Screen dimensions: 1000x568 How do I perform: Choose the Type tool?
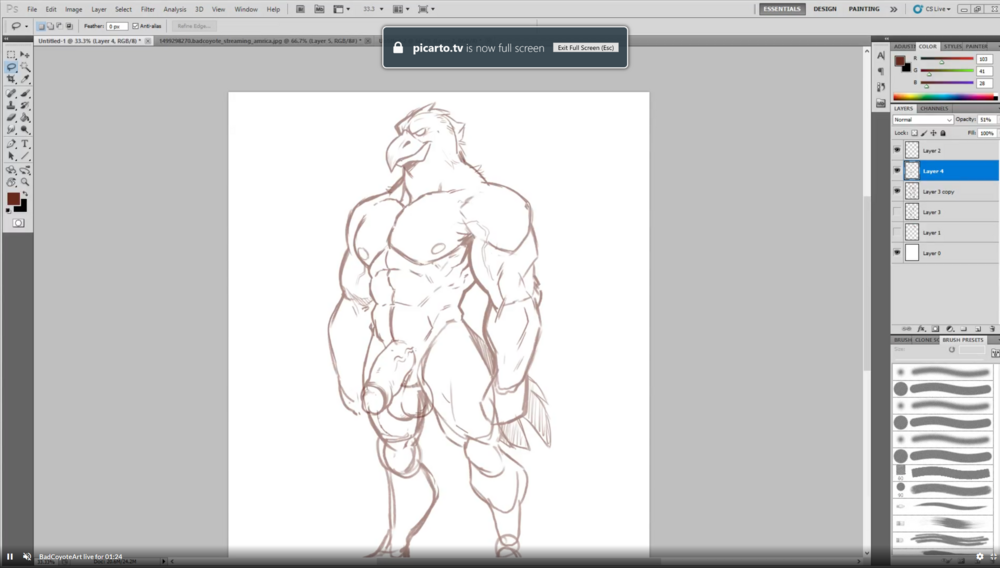click(25, 143)
